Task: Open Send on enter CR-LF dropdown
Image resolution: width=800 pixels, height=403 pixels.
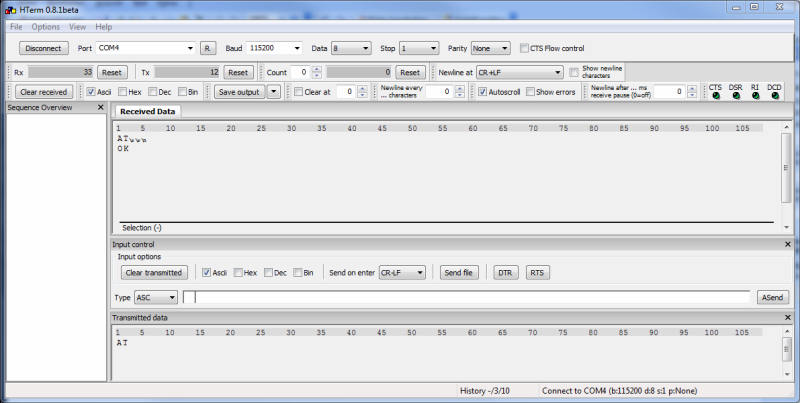Action: tap(420, 272)
